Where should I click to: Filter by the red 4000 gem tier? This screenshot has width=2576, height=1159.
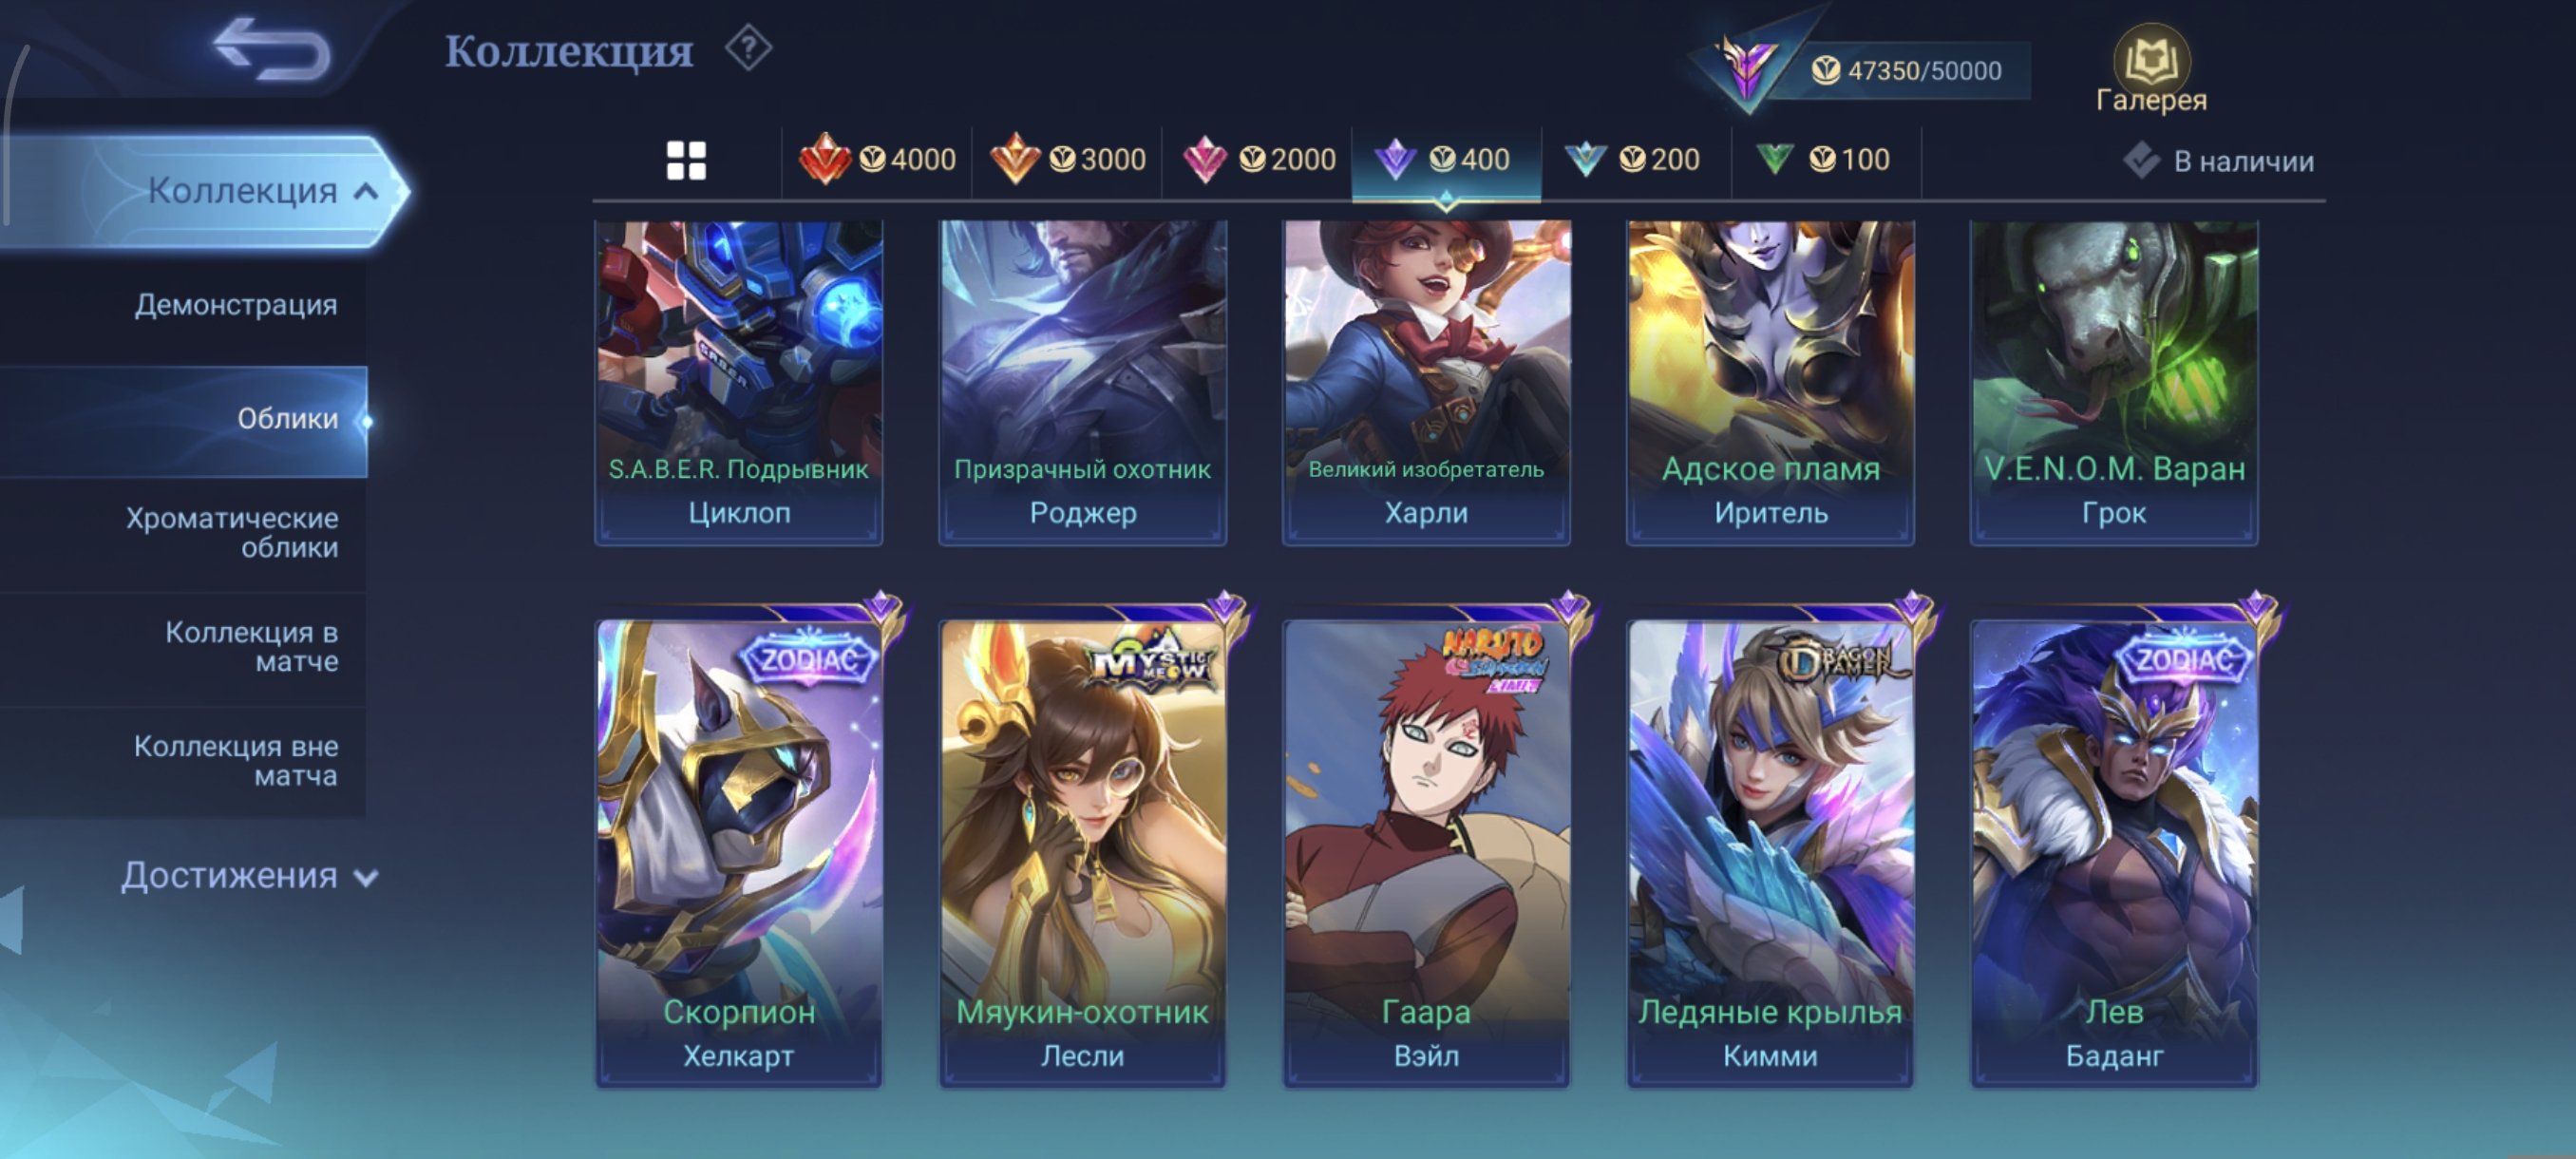coord(877,160)
